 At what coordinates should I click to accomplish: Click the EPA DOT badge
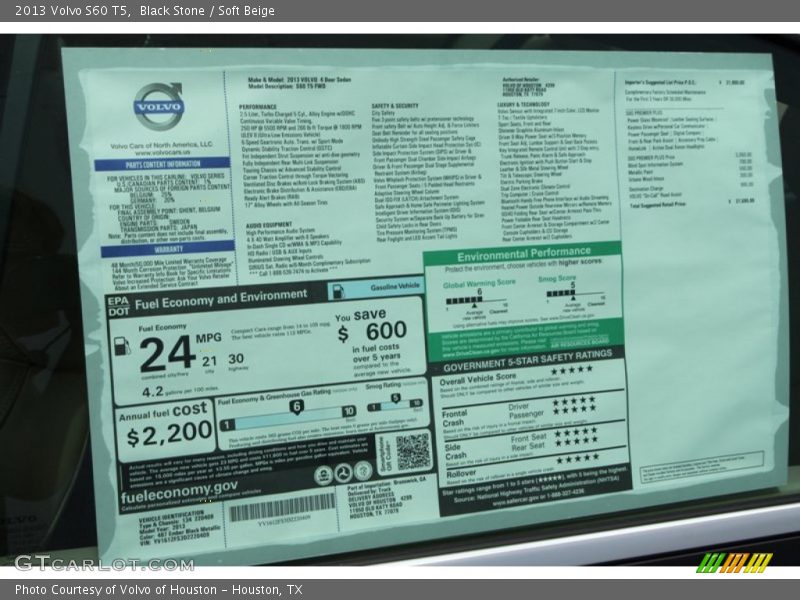pyautogui.click(x=118, y=306)
